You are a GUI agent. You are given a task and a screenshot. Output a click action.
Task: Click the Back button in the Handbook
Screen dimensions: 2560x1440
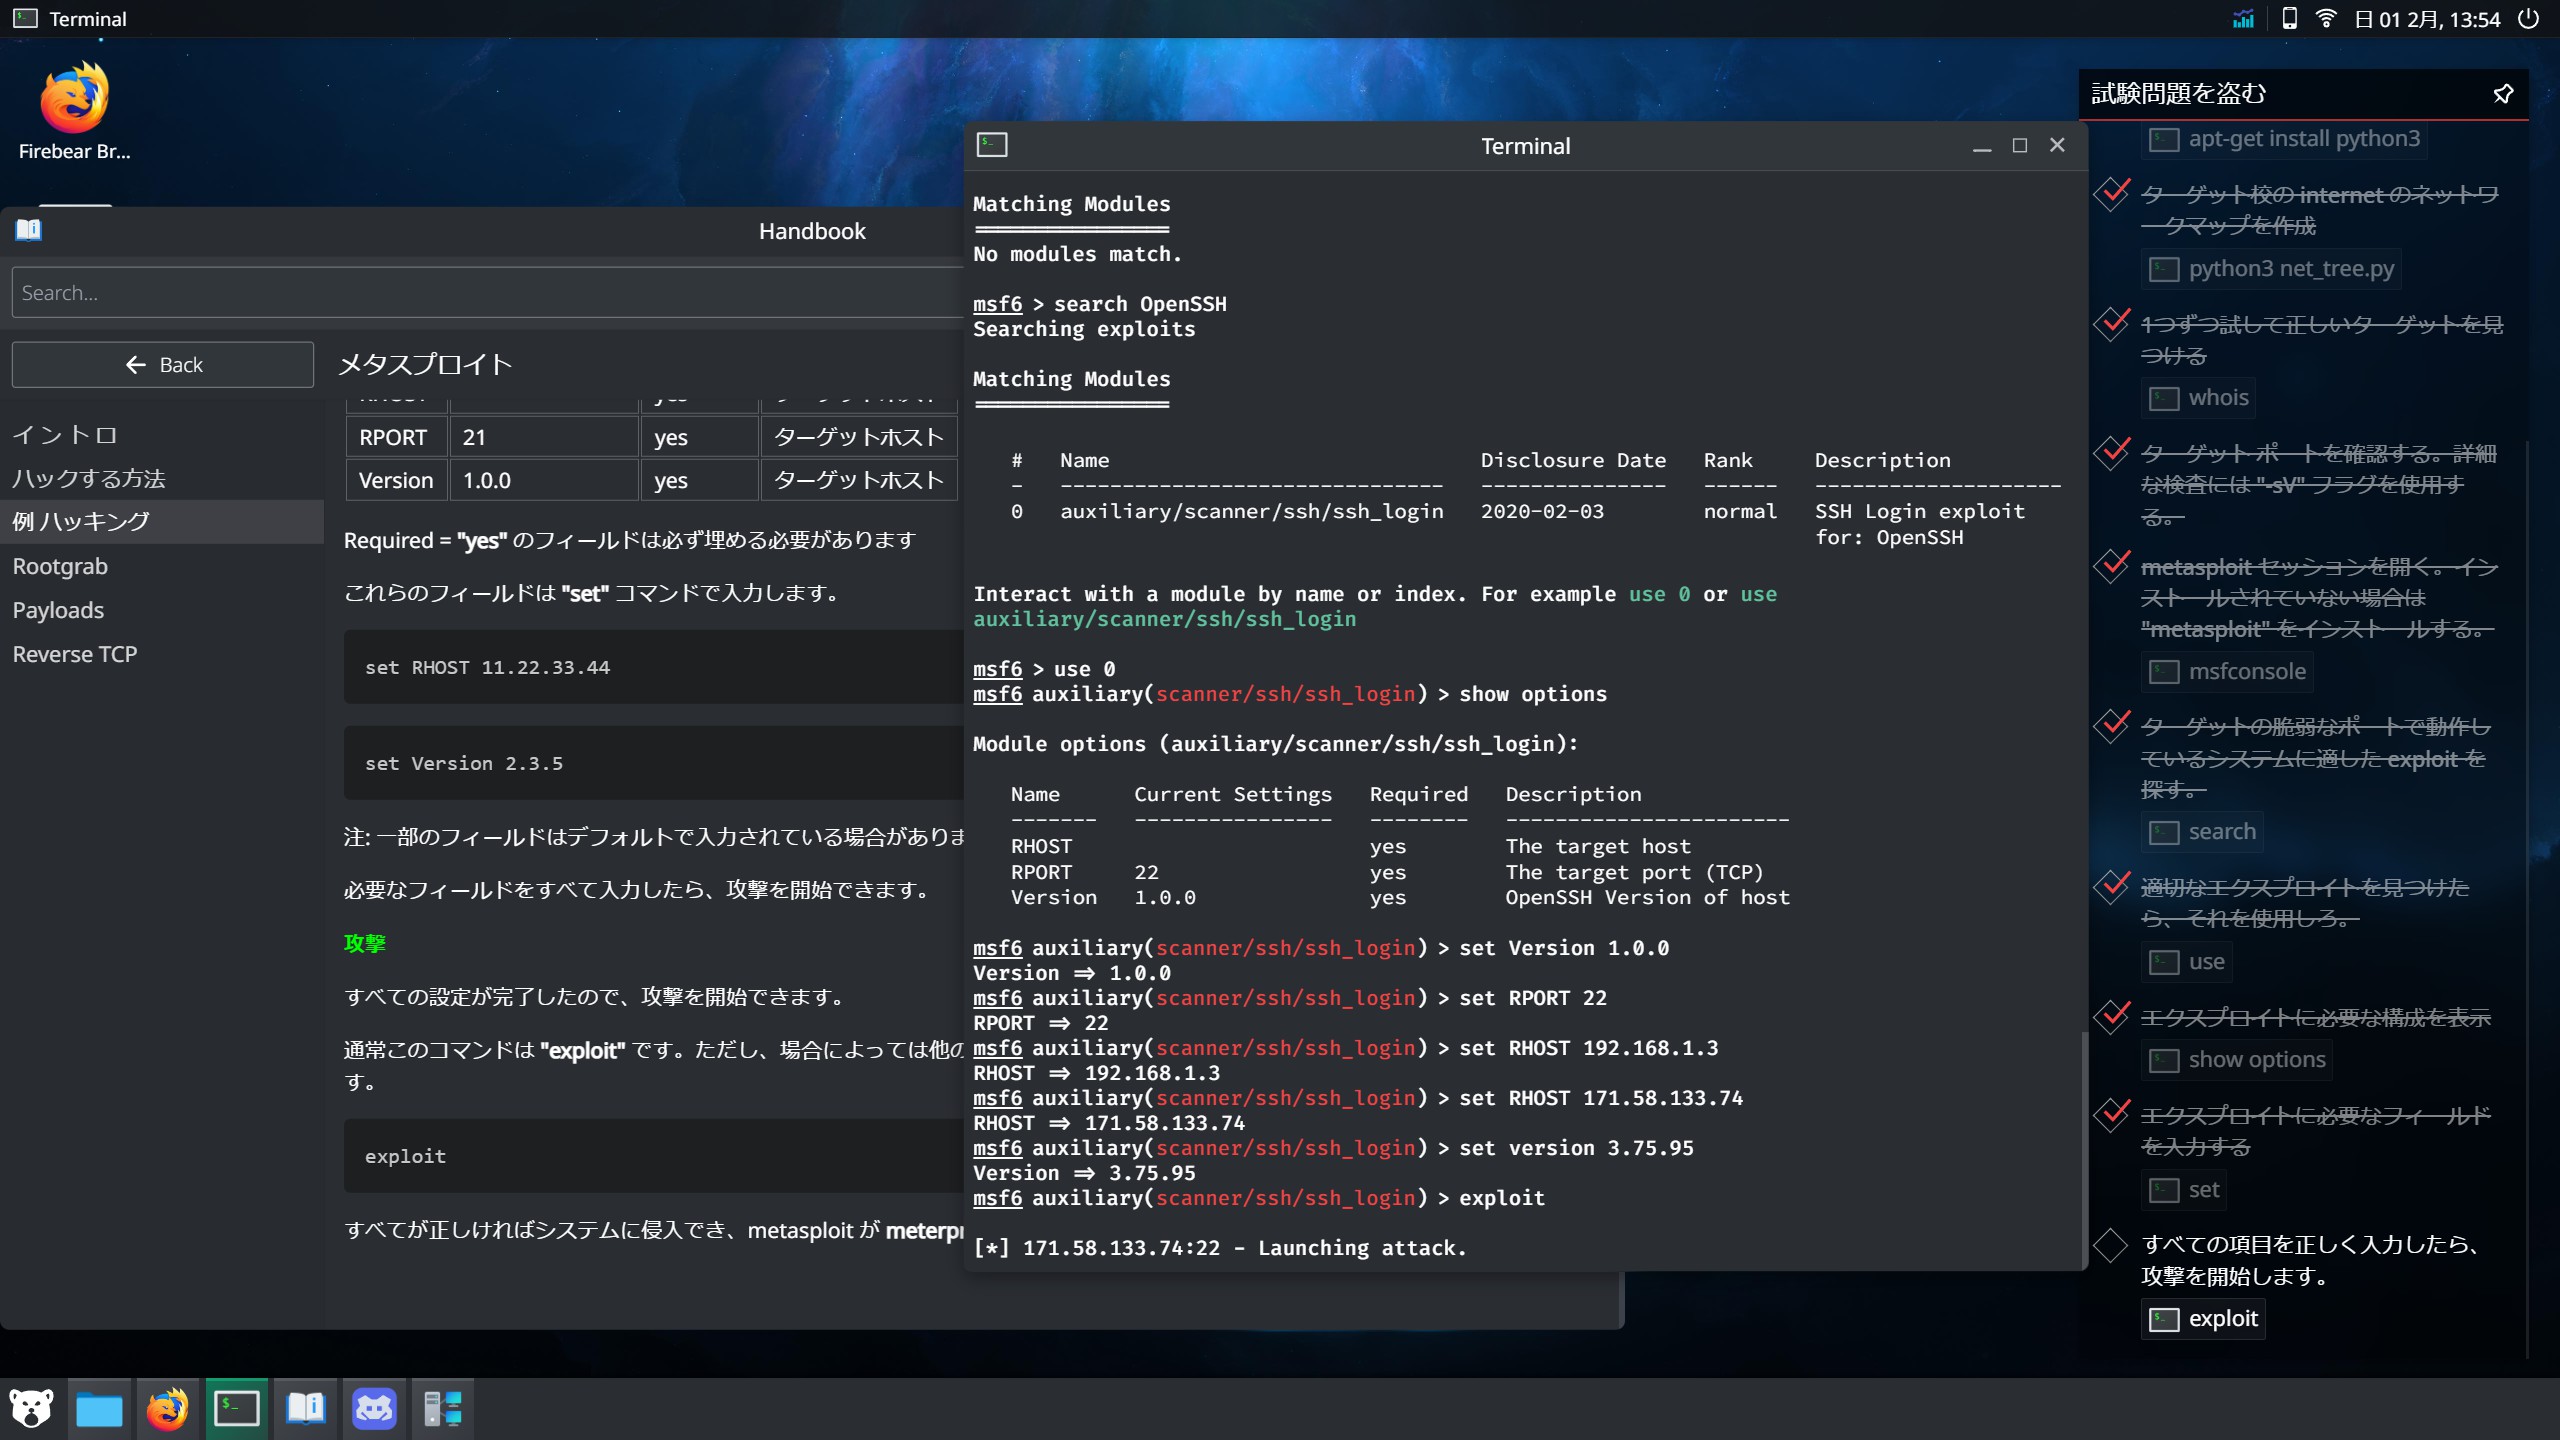pyautogui.click(x=163, y=365)
